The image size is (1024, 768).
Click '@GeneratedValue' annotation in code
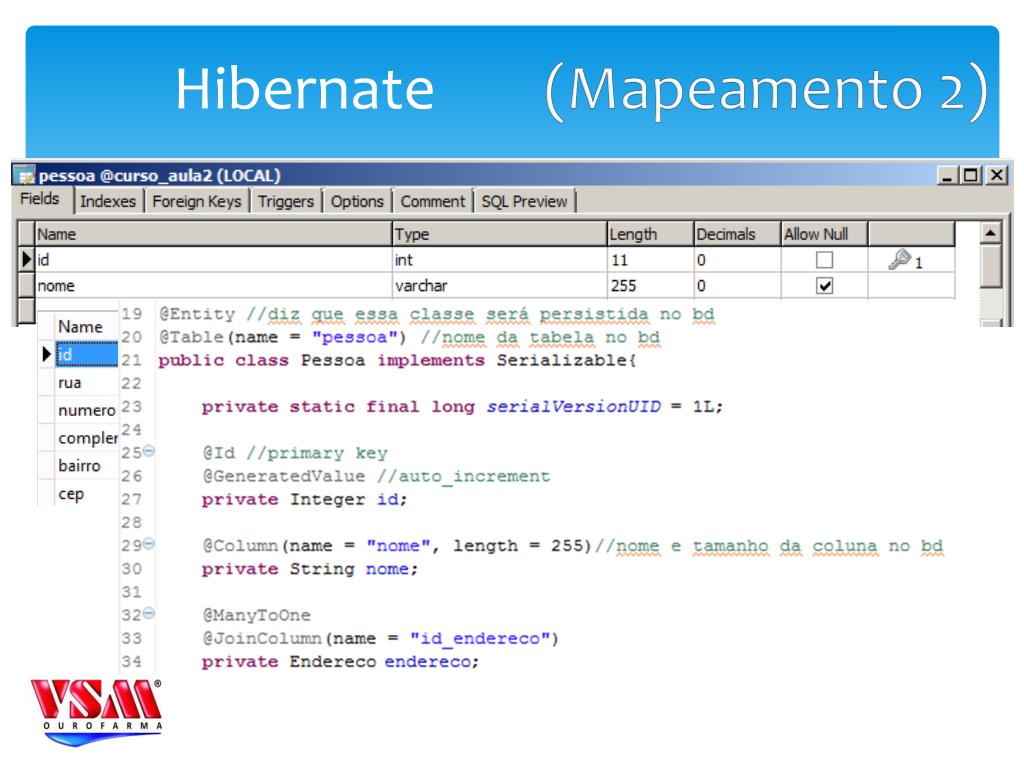(283, 476)
